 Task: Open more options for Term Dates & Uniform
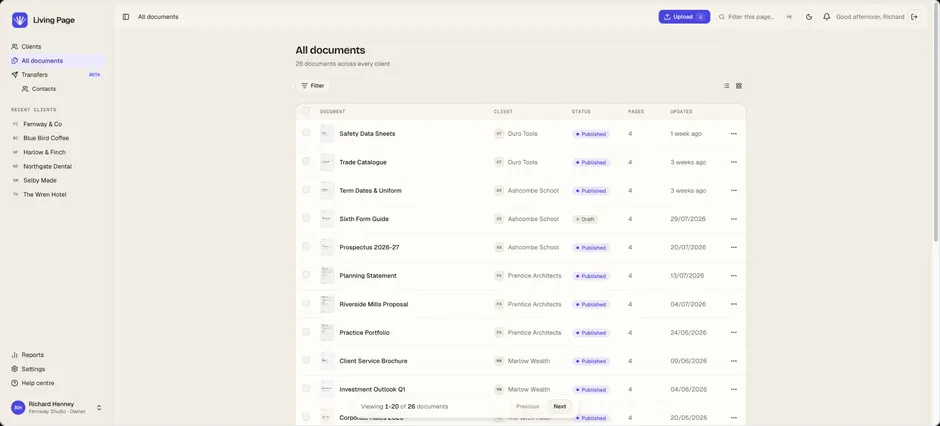(x=734, y=191)
